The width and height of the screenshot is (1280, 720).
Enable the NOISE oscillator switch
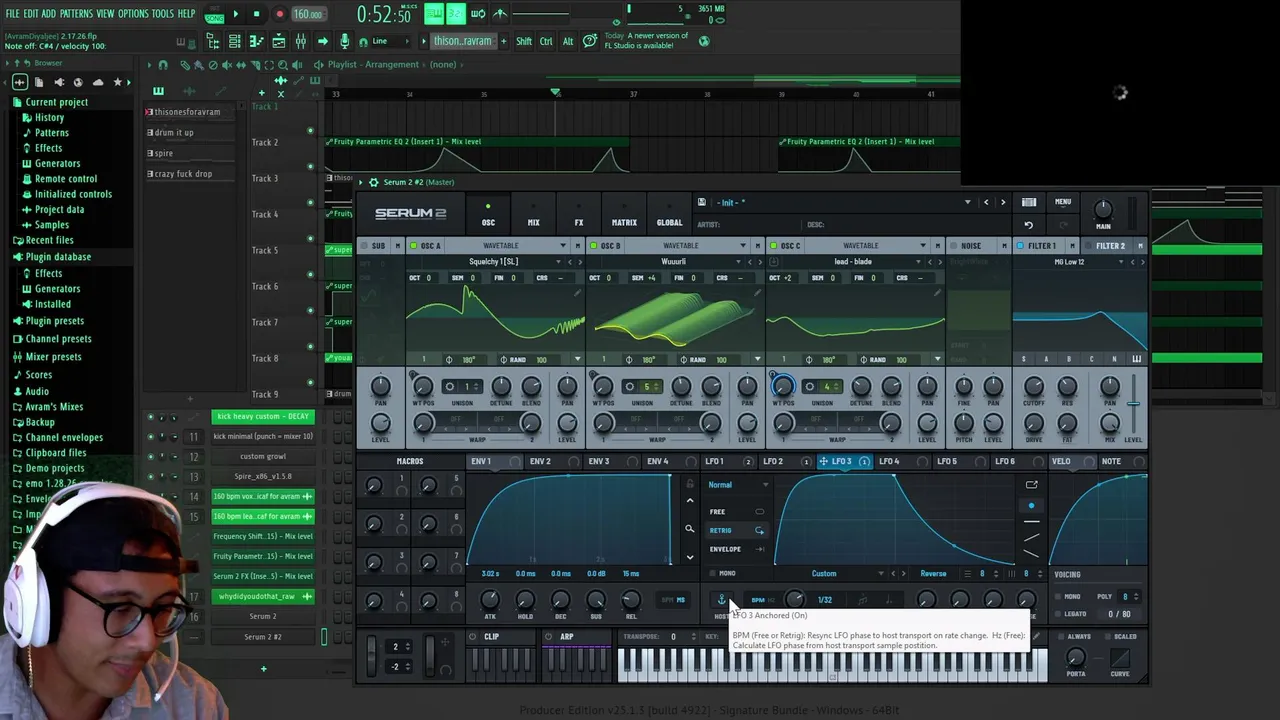coord(956,246)
